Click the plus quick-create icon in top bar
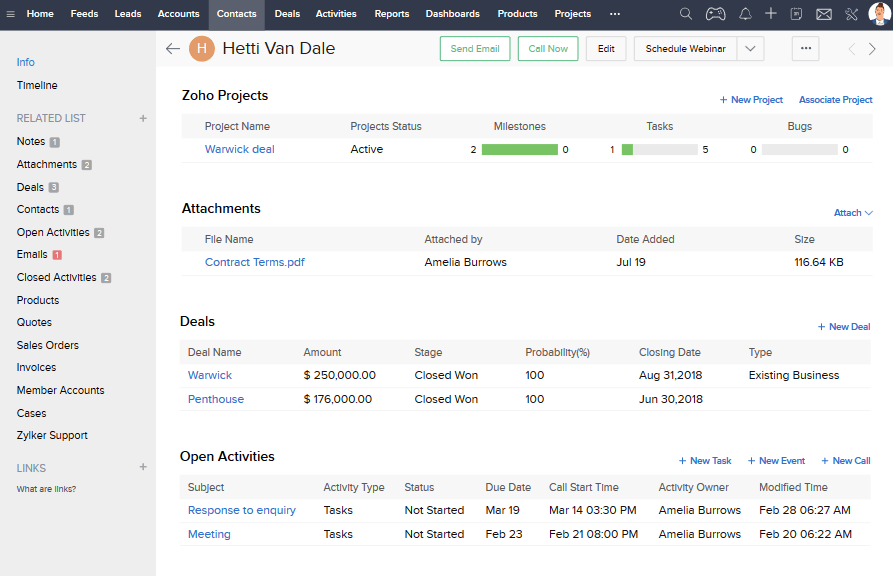This screenshot has height=576, width=893. [x=771, y=14]
